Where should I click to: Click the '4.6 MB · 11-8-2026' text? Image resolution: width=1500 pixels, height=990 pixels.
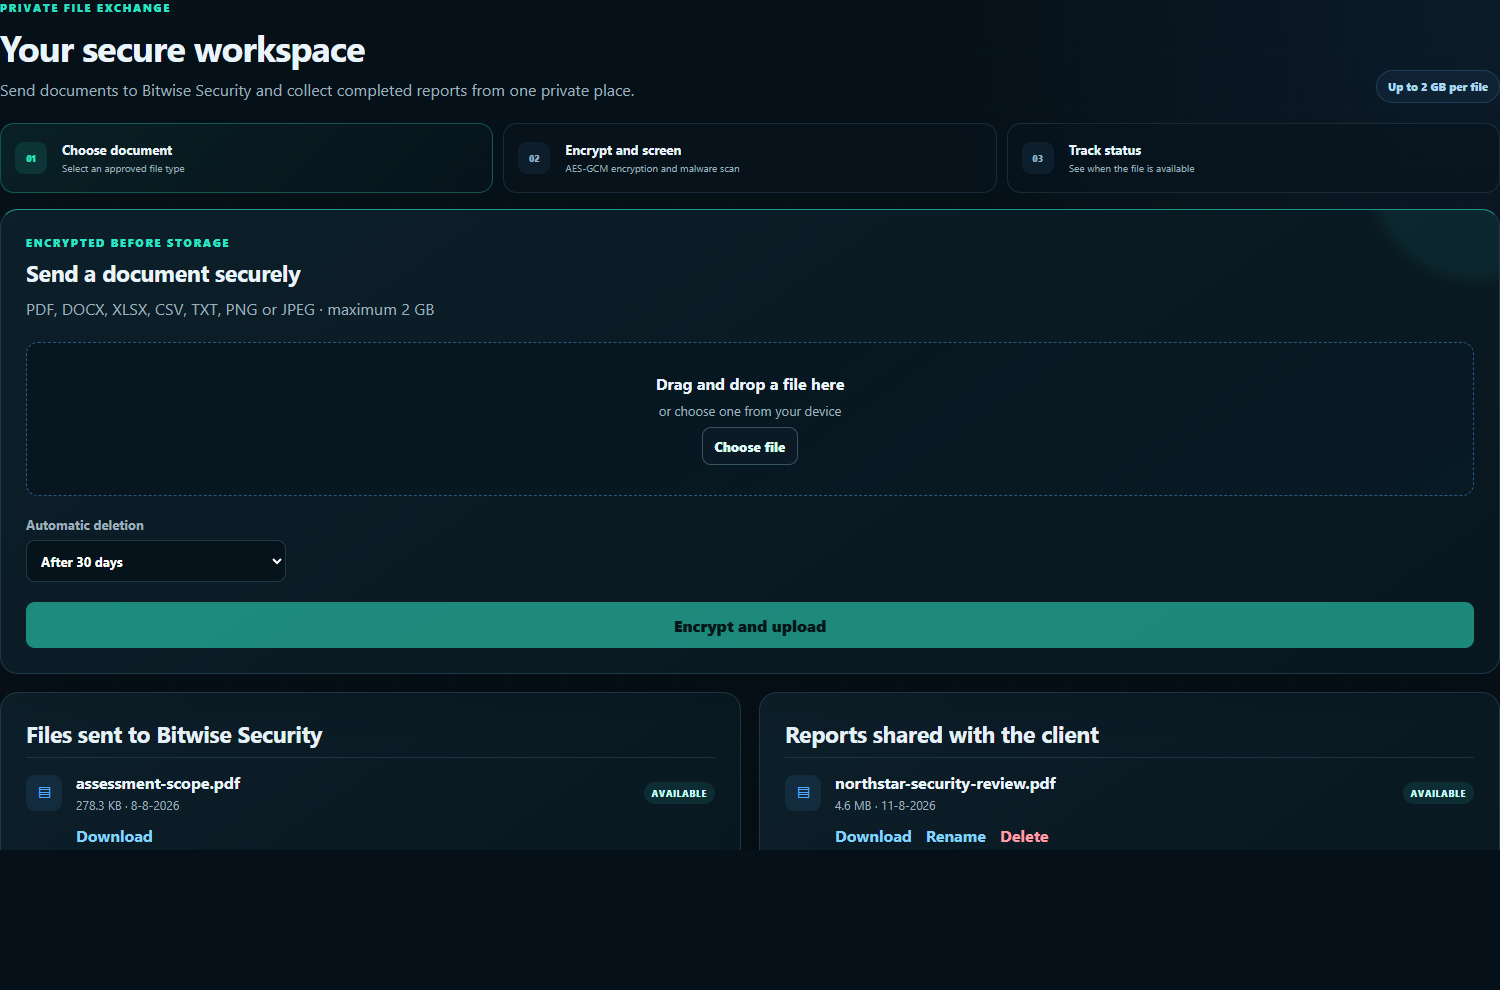(885, 805)
